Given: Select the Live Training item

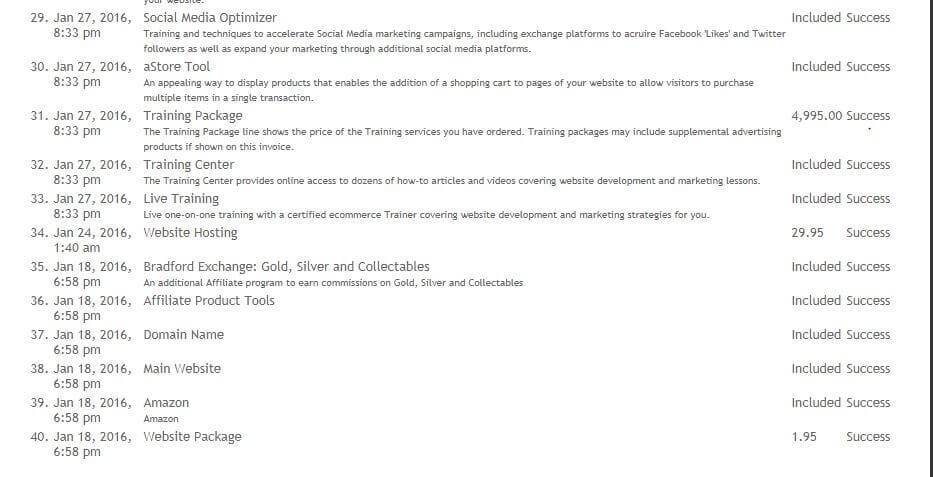Looking at the screenshot, I should [x=181, y=199].
